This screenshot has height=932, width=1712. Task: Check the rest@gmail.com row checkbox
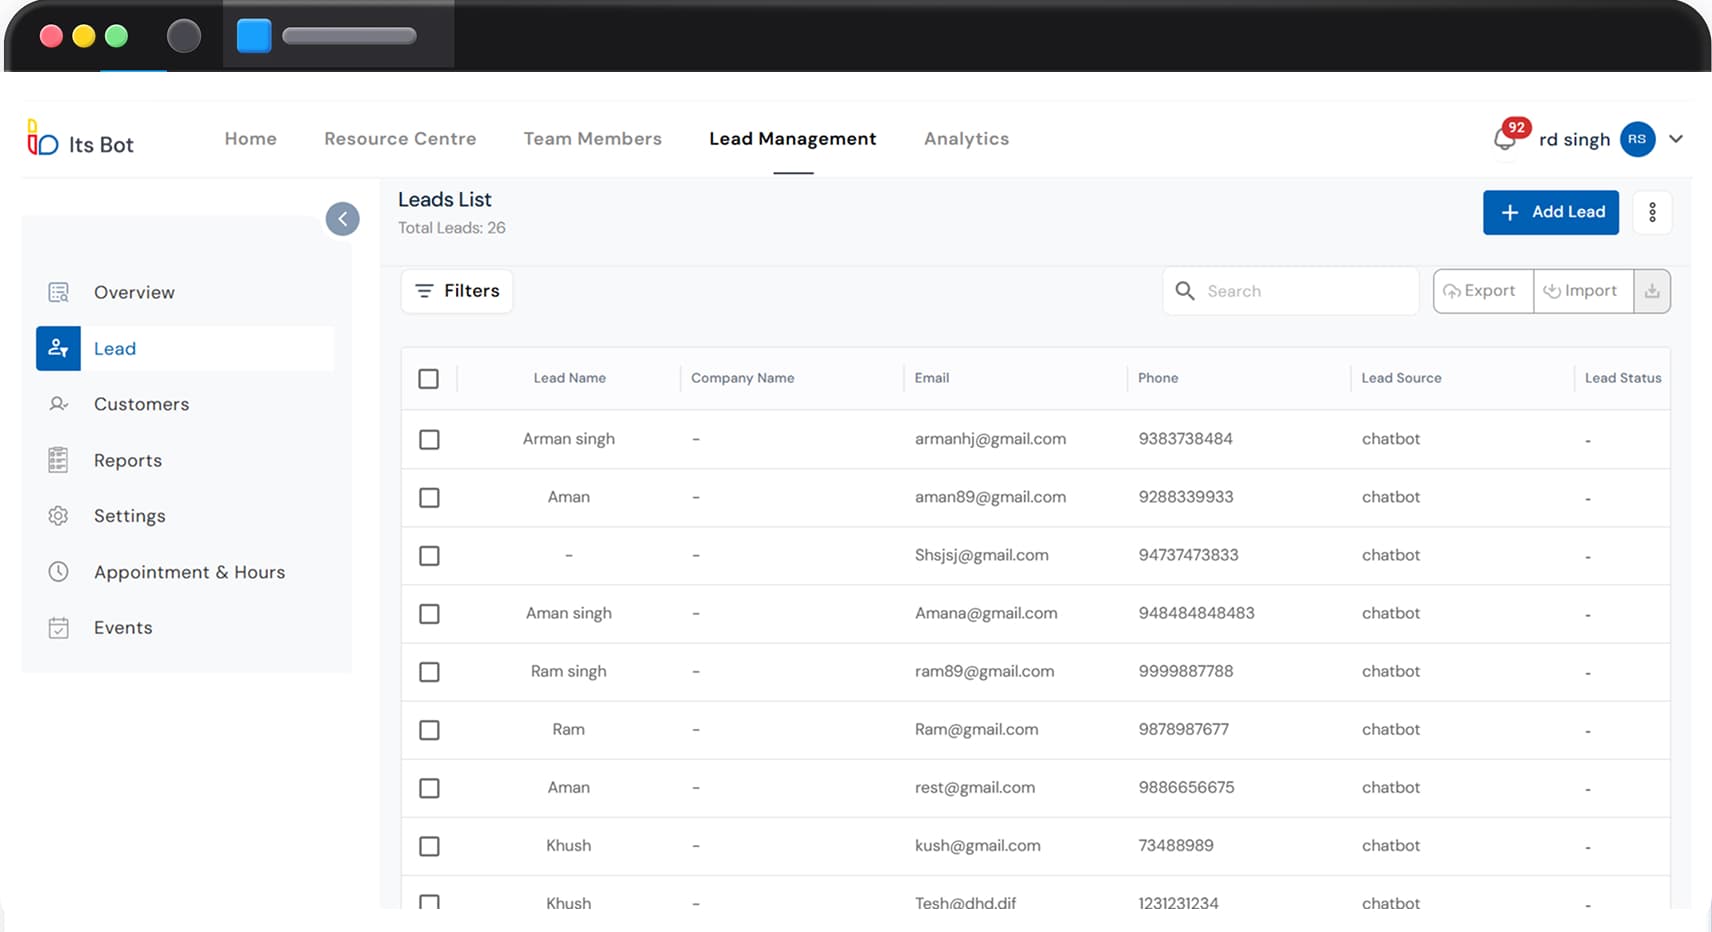tap(429, 788)
